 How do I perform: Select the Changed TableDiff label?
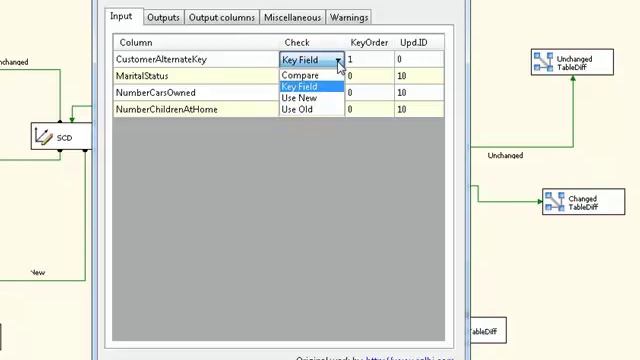pos(583,203)
